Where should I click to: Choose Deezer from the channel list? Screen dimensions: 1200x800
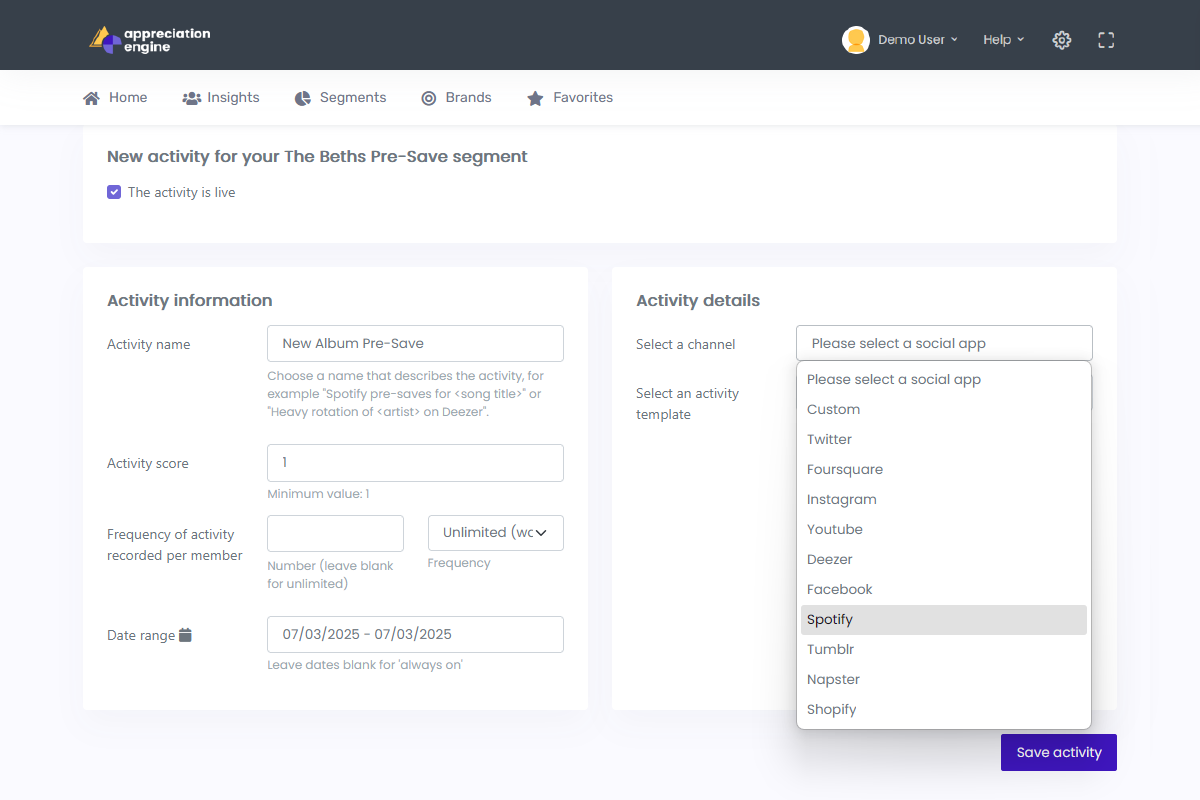click(x=944, y=559)
